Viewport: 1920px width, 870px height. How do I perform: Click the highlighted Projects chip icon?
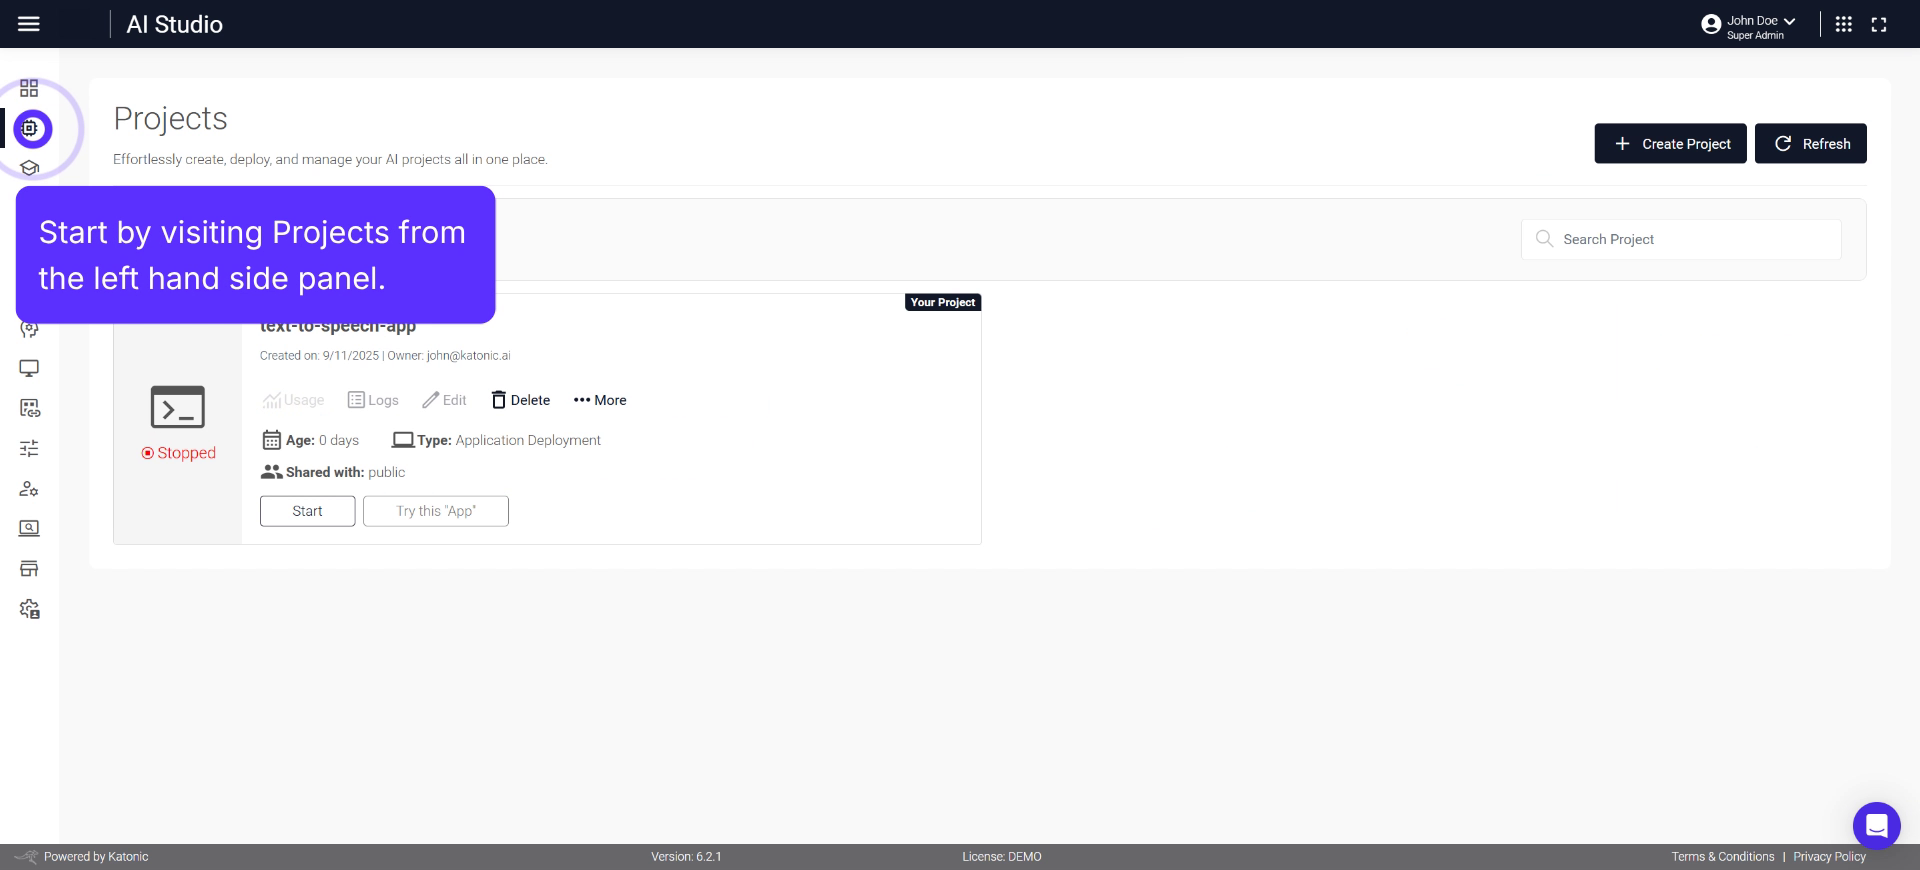tap(32, 129)
